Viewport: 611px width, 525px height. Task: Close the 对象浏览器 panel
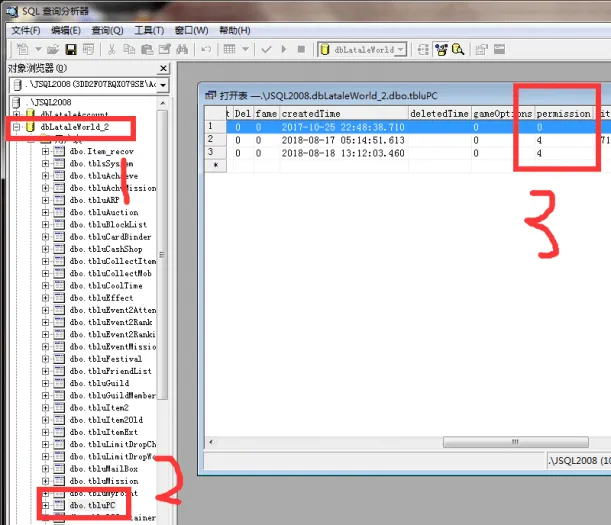(x=164, y=69)
